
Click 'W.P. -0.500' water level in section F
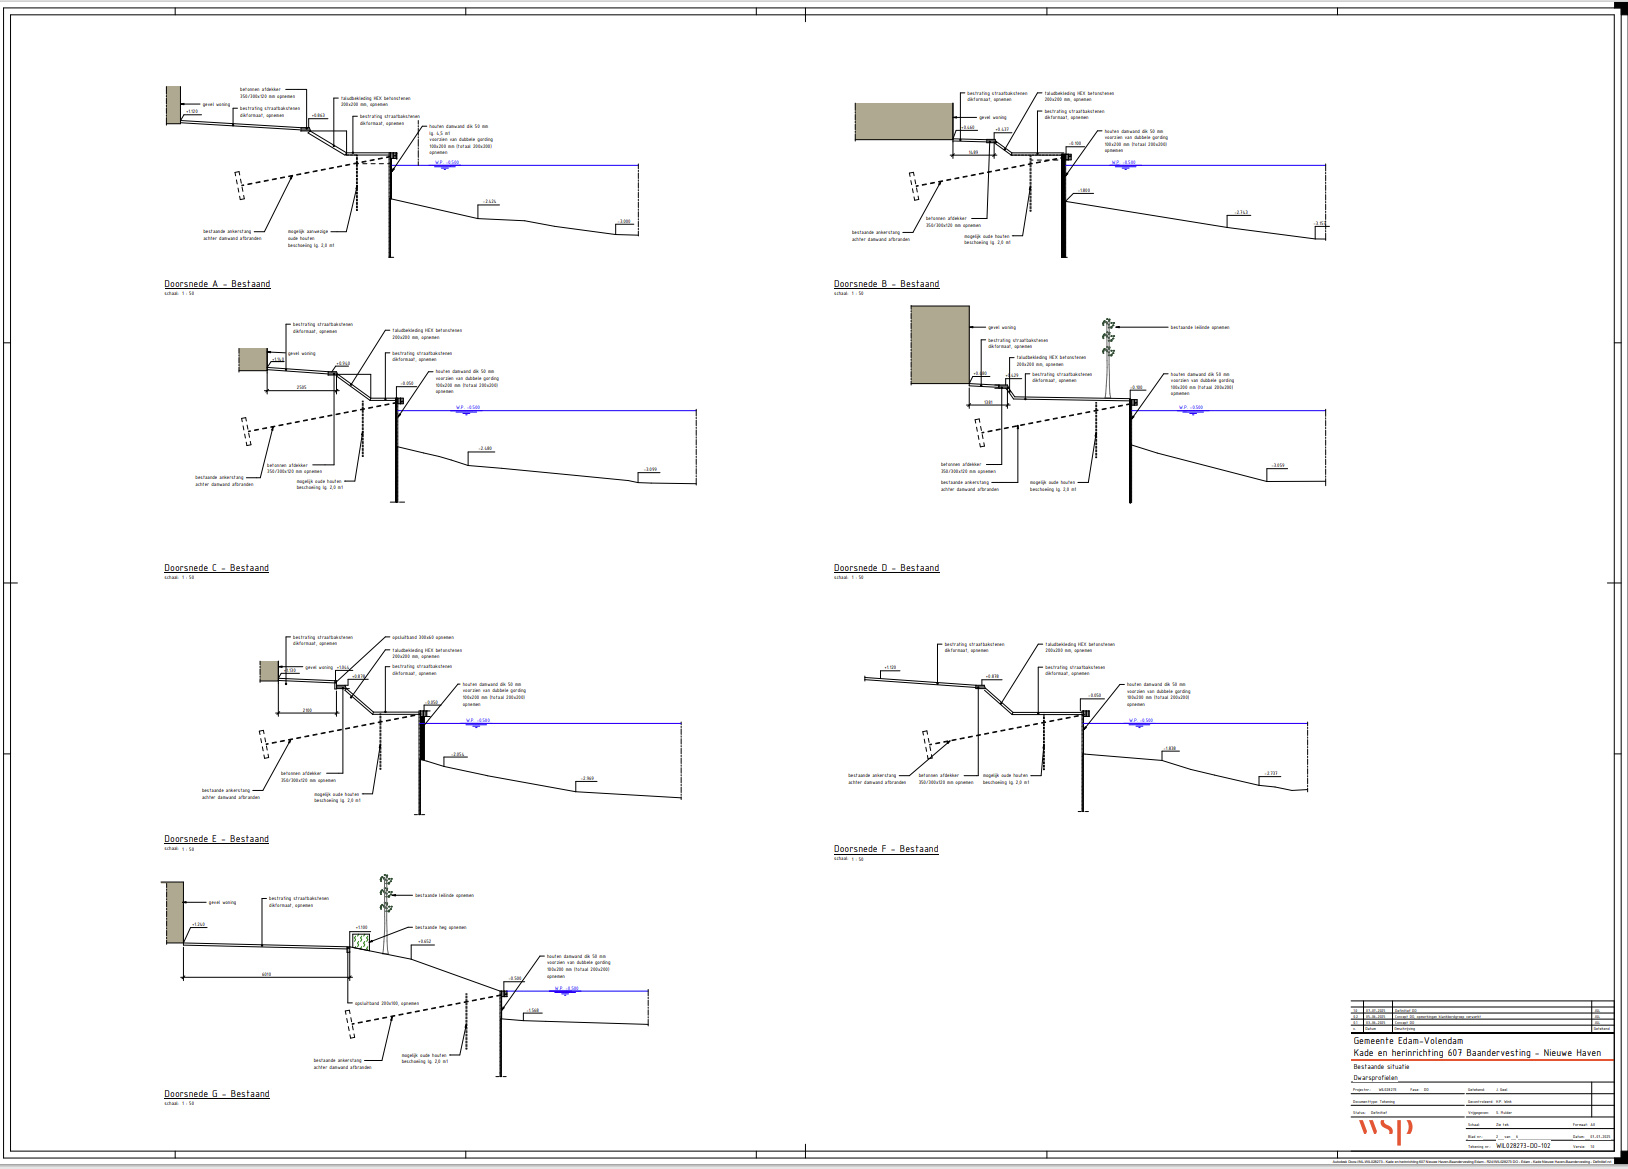click(x=1141, y=720)
